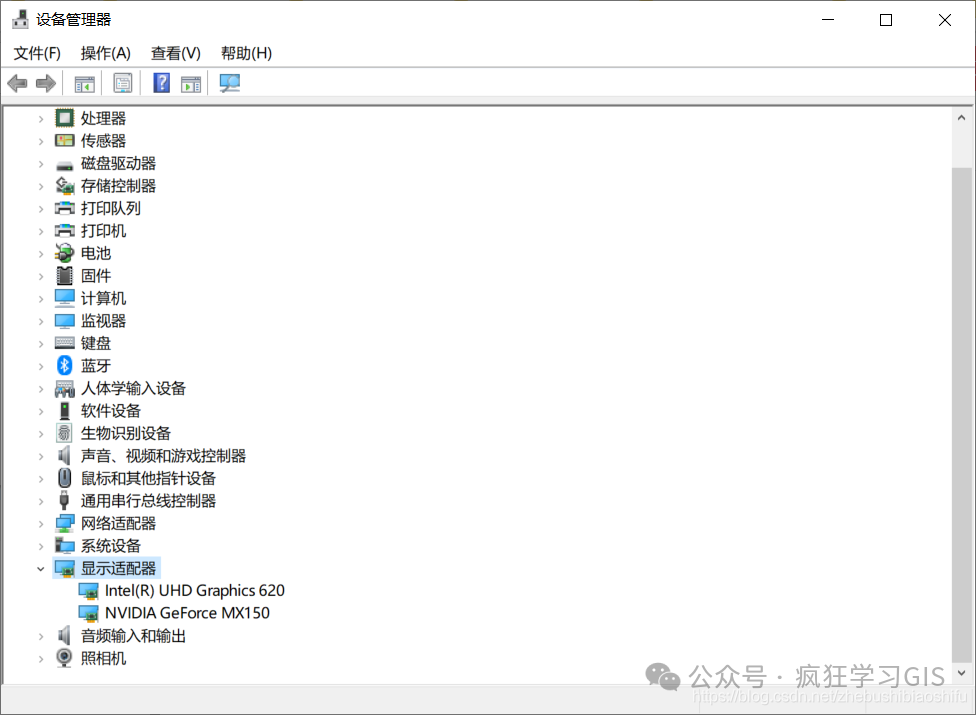976x715 pixels.
Task: Click the 系统设备 icon
Action: [x=65, y=546]
